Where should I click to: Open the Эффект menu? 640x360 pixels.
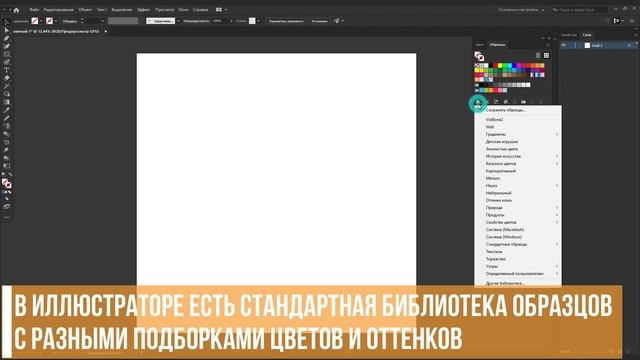pos(144,10)
